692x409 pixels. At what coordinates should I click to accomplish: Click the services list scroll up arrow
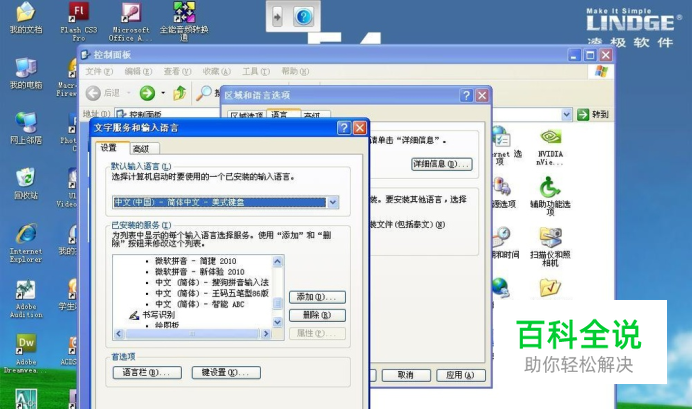[278, 261]
